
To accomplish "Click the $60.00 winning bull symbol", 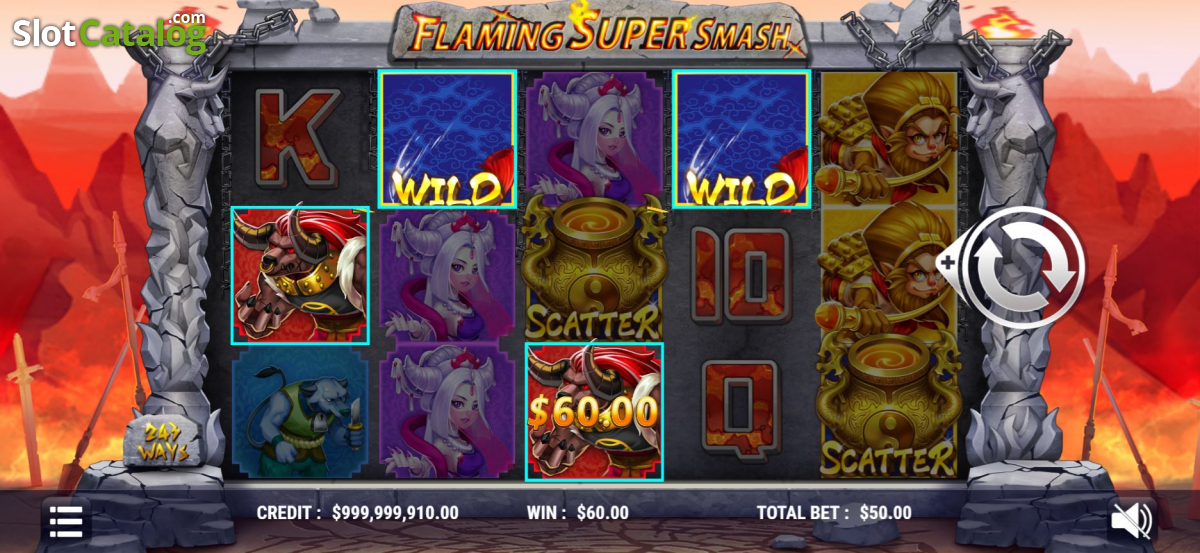I will point(594,412).
